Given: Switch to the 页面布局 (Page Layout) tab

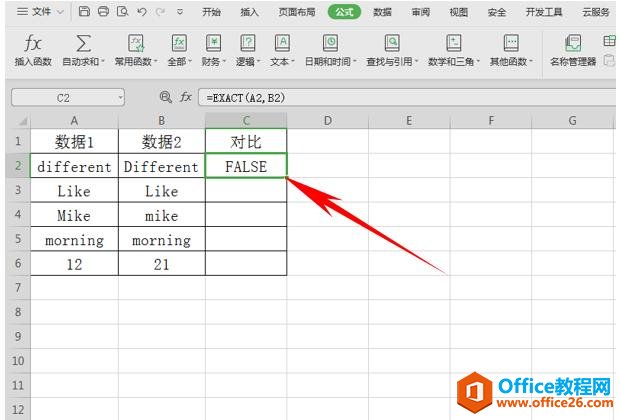Looking at the screenshot, I should tap(297, 12).
